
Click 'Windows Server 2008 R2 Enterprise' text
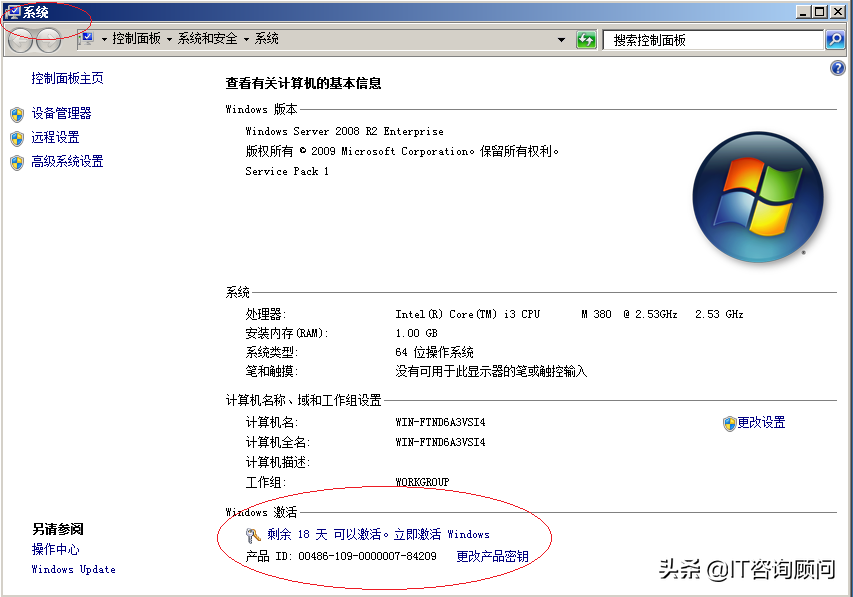(x=344, y=131)
